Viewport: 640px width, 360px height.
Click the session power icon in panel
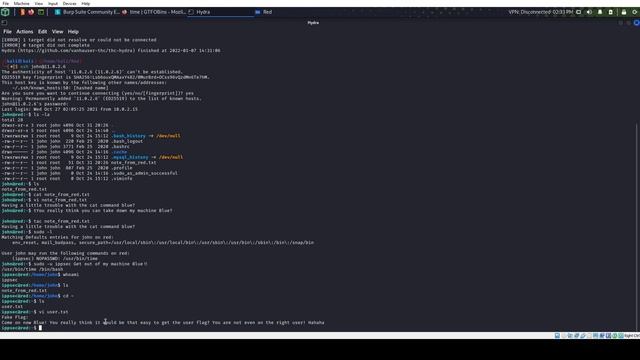coord(635,12)
